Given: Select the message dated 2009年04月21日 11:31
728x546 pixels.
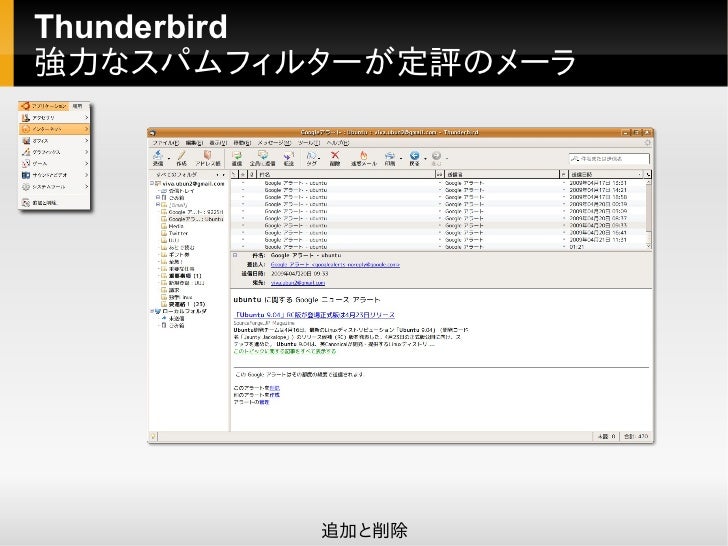Looking at the screenshot, I should click(438, 240).
